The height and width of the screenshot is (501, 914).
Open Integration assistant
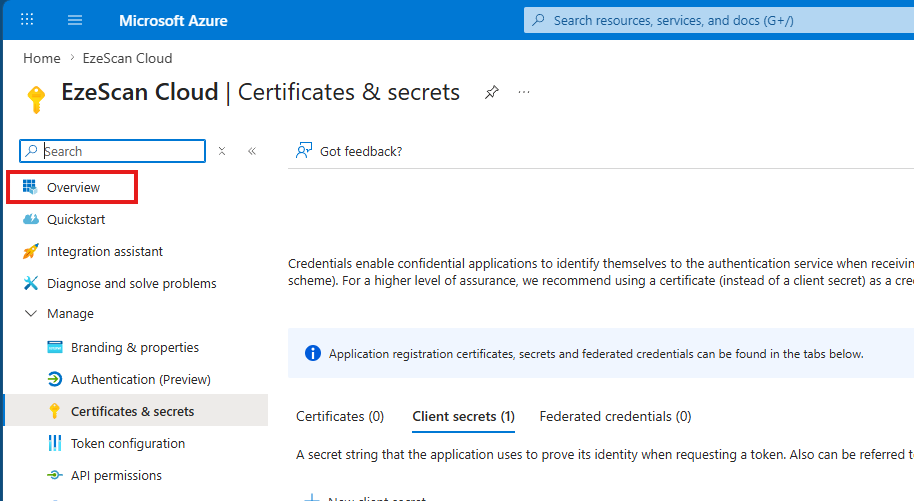[x=105, y=251]
